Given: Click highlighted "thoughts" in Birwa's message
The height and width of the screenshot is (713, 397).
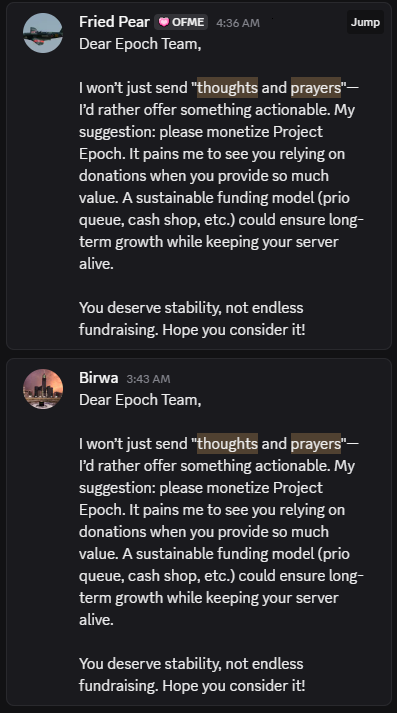Looking at the screenshot, I should [227, 443].
